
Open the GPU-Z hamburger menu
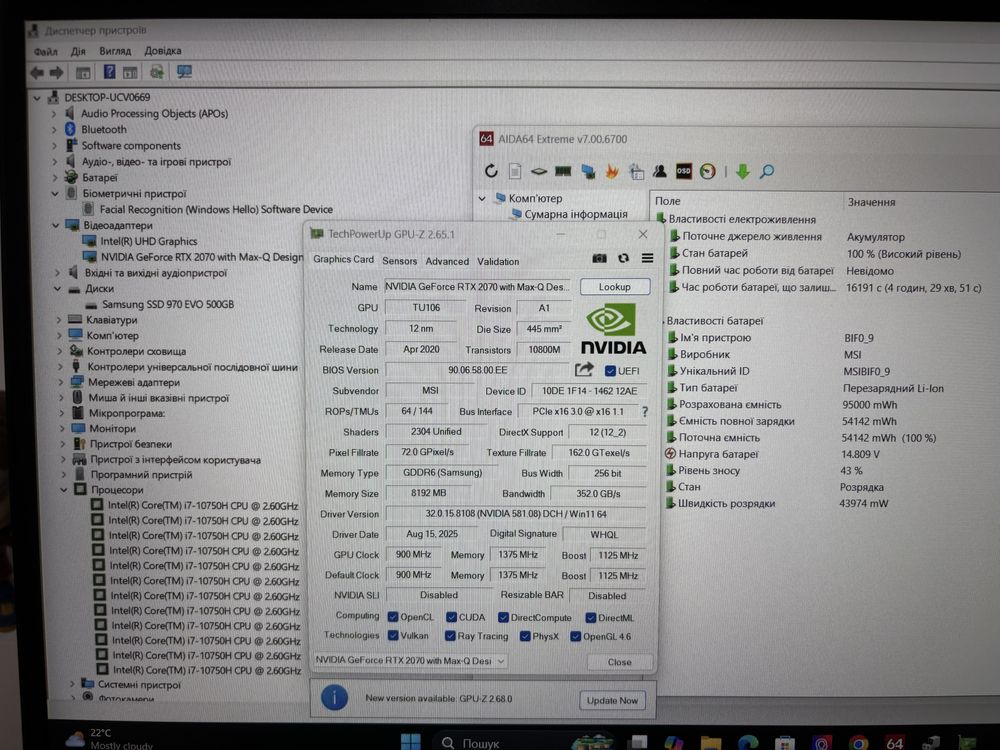[647, 258]
